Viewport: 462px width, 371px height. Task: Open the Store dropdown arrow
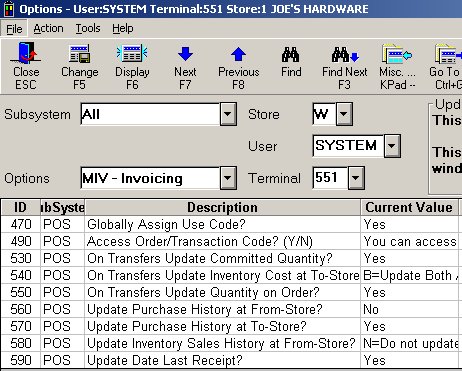click(344, 114)
